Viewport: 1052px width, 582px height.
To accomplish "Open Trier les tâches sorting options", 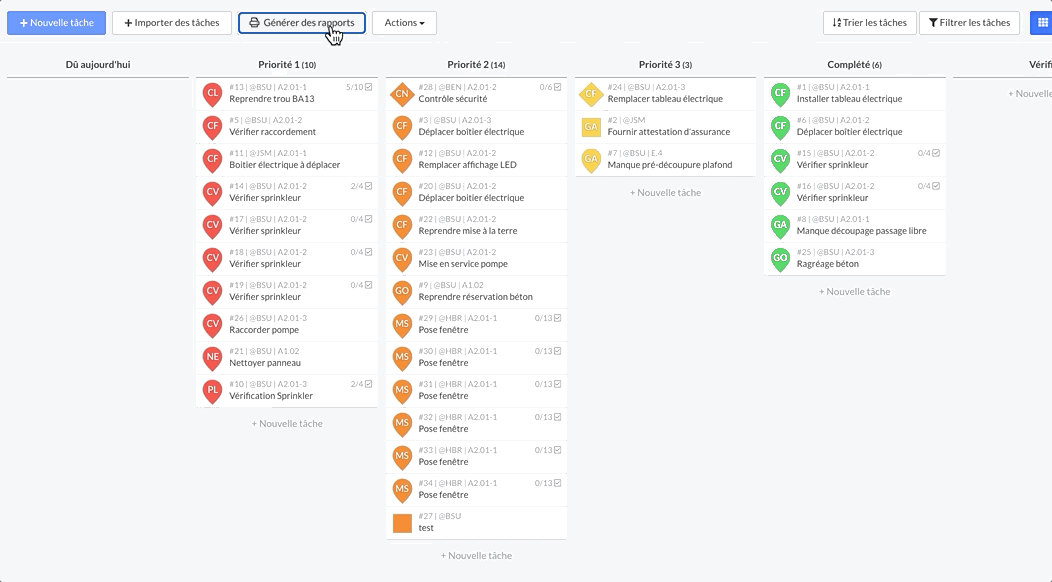I will click(870, 23).
